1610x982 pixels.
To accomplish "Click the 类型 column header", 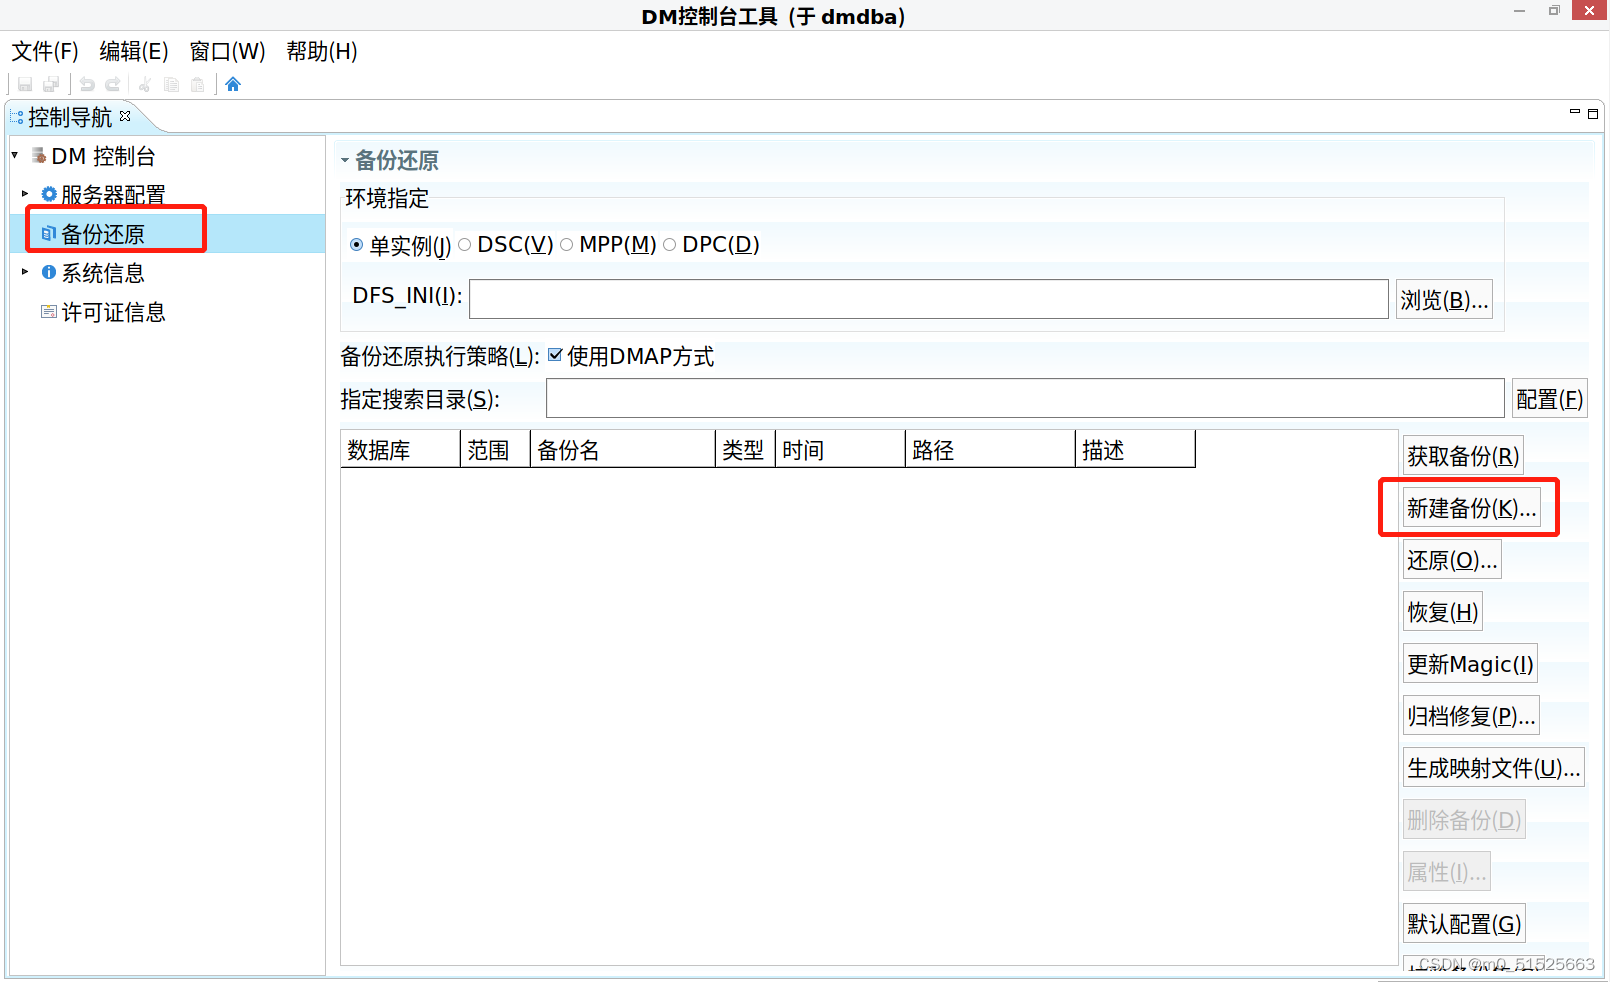I will click(746, 450).
